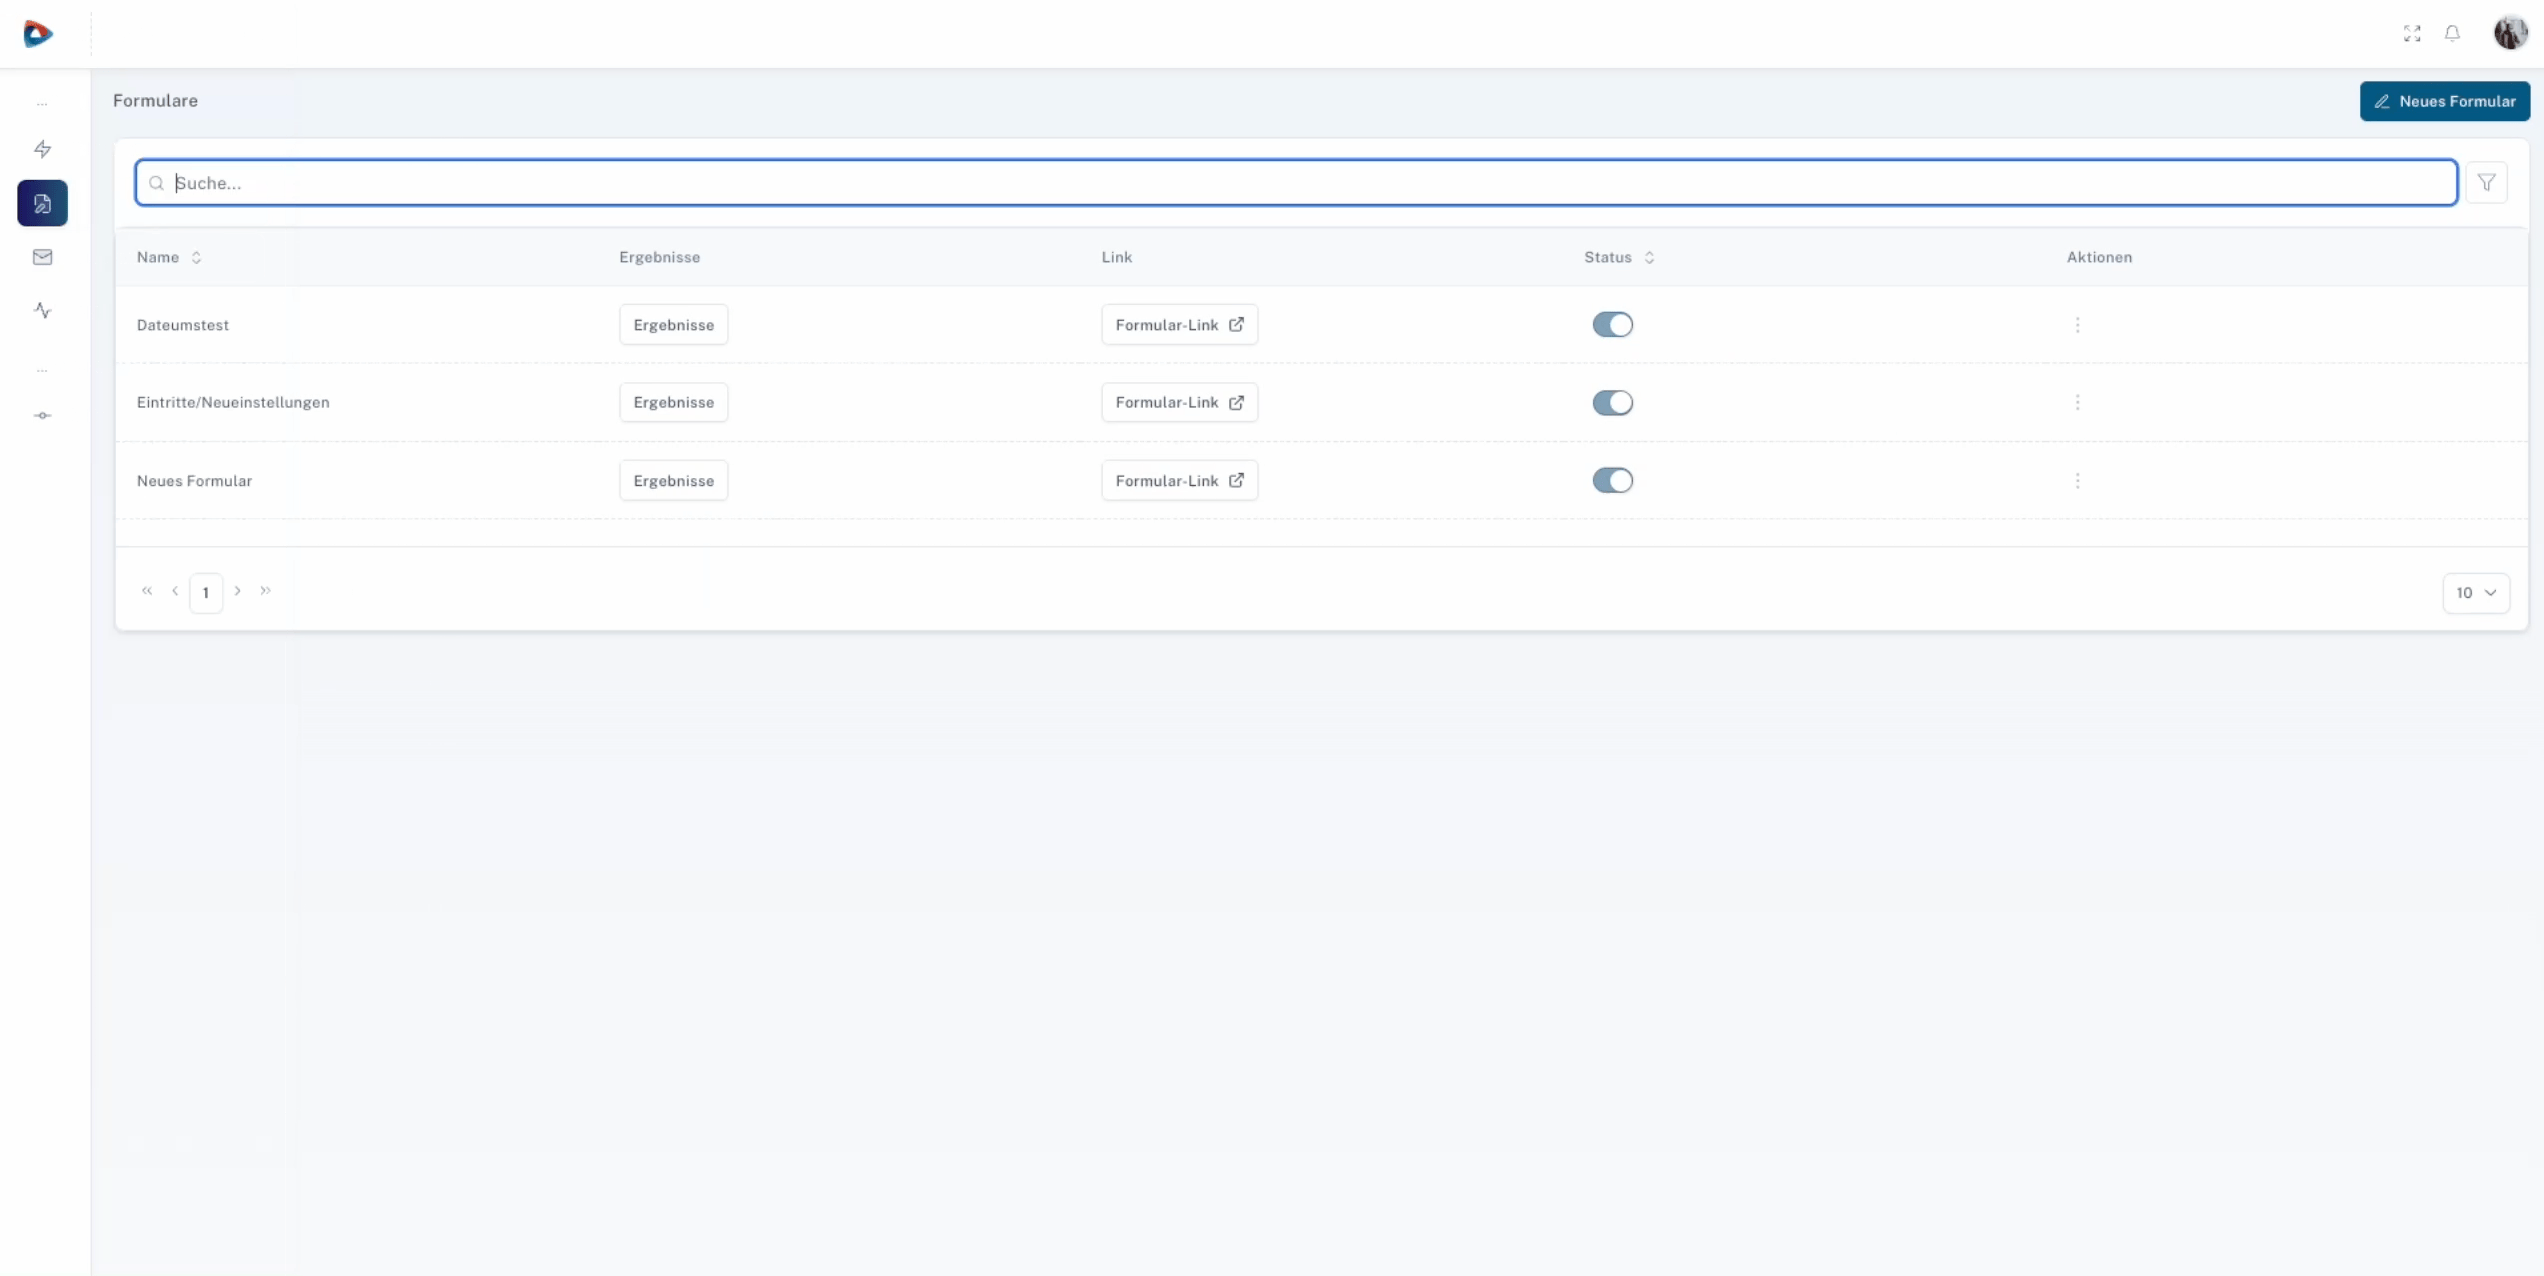Screen dimensions: 2544x1276
Task: Toggle fullscreen mode icon
Action: tap(2412, 33)
